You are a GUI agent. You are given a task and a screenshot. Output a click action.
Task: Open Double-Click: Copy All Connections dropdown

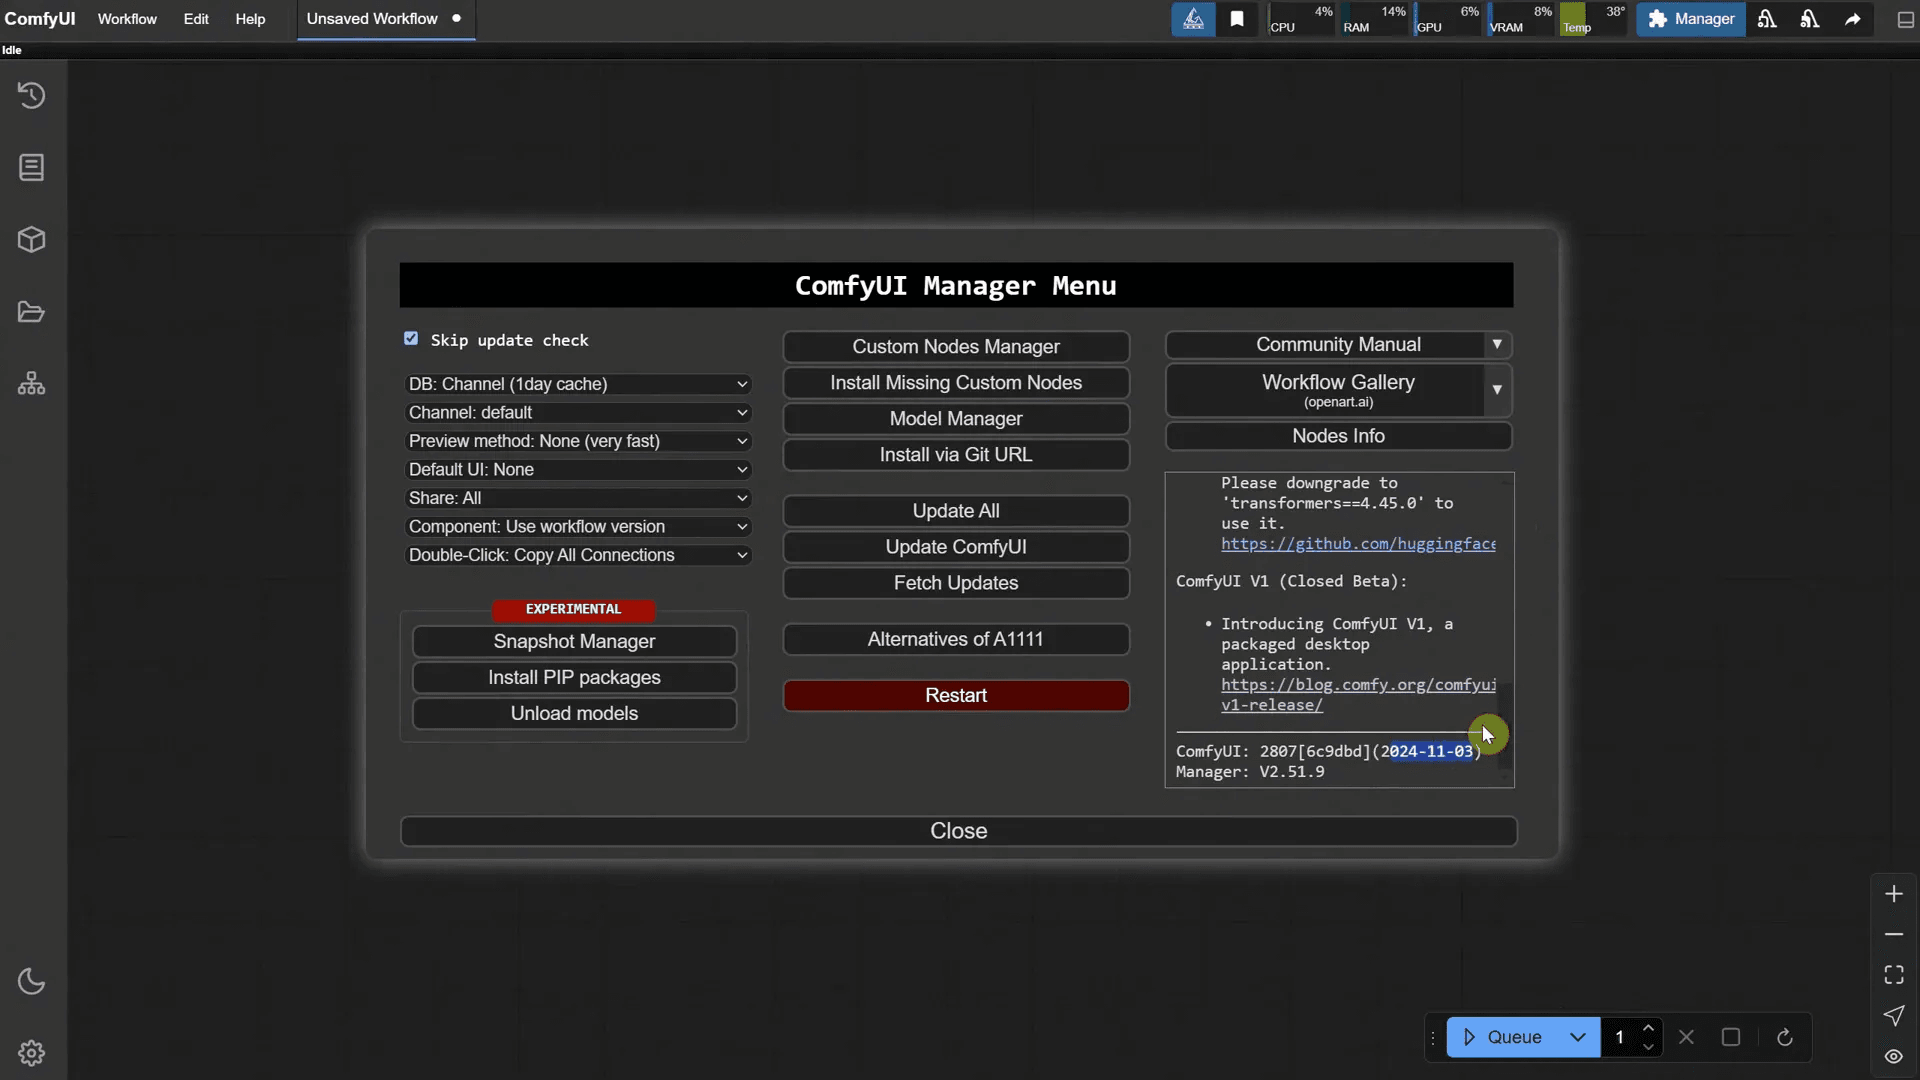tap(578, 555)
